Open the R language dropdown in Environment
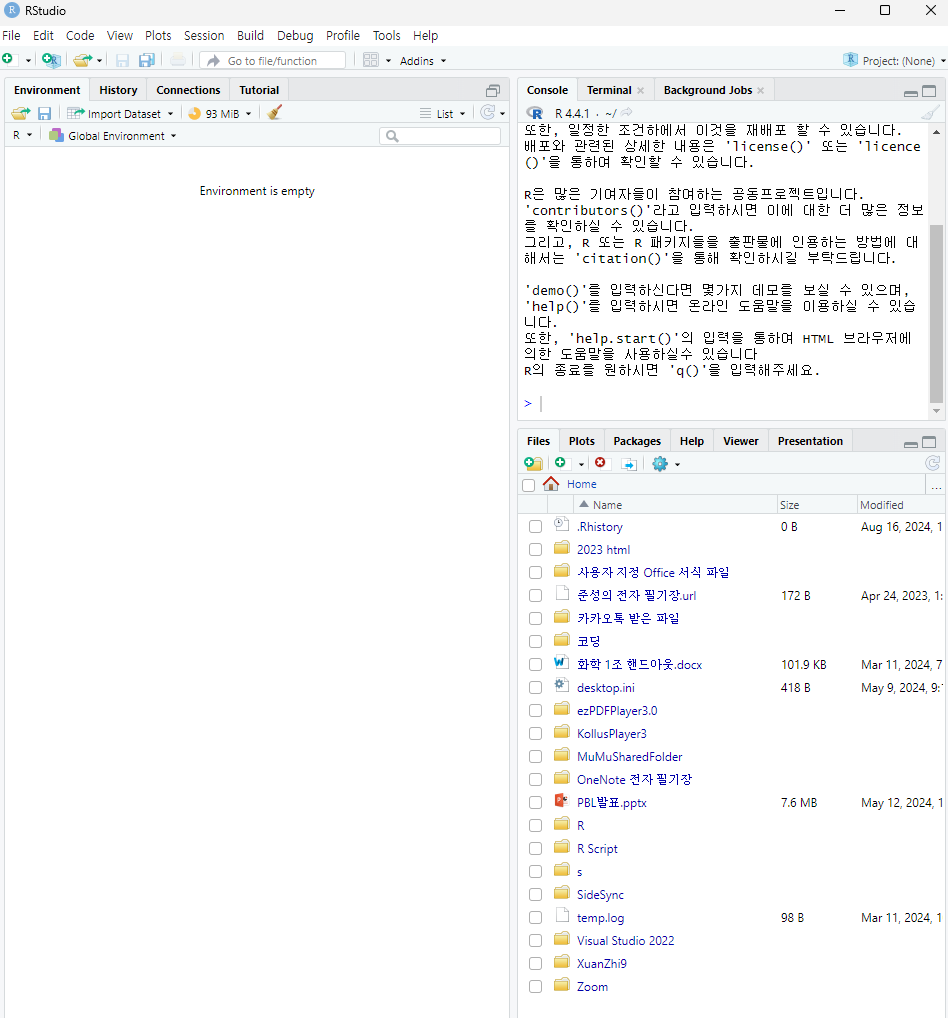This screenshot has width=948, height=1018. coord(22,135)
